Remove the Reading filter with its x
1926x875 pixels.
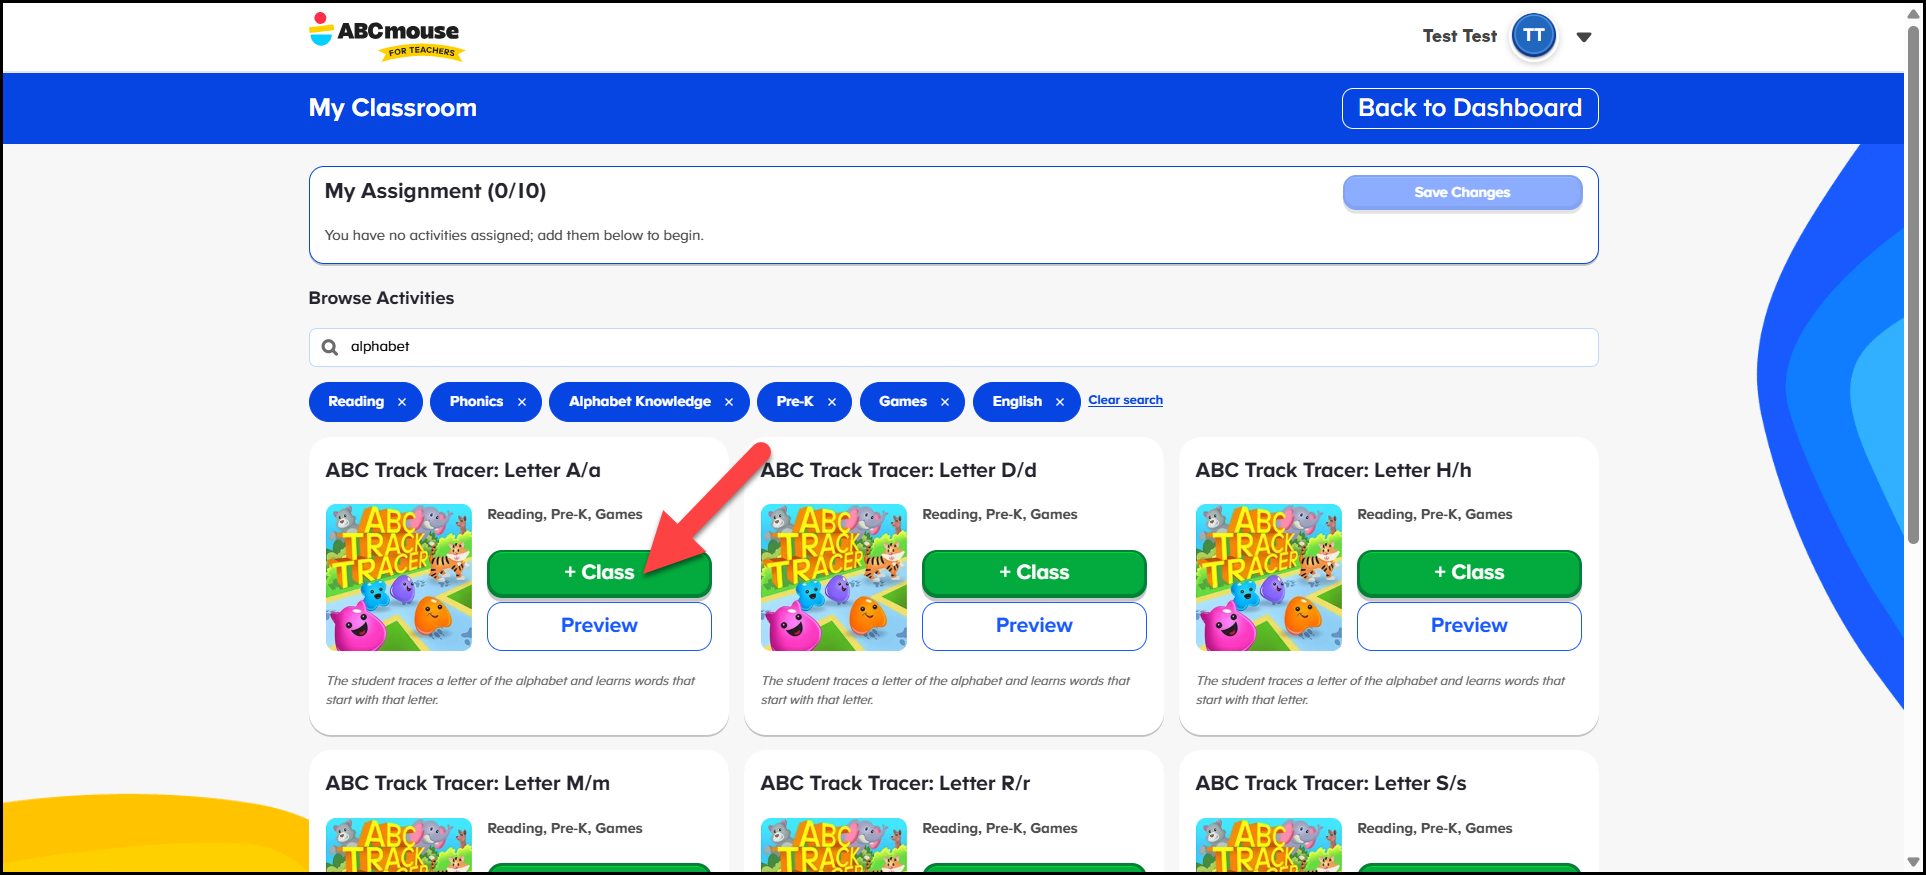[402, 402]
